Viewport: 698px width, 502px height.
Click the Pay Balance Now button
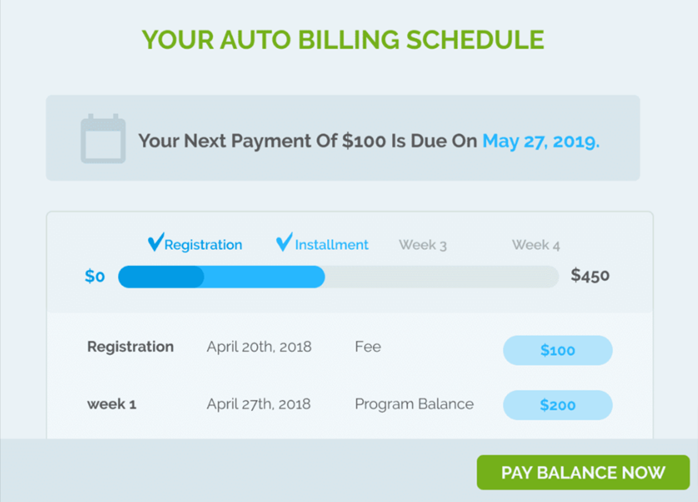[583, 472]
